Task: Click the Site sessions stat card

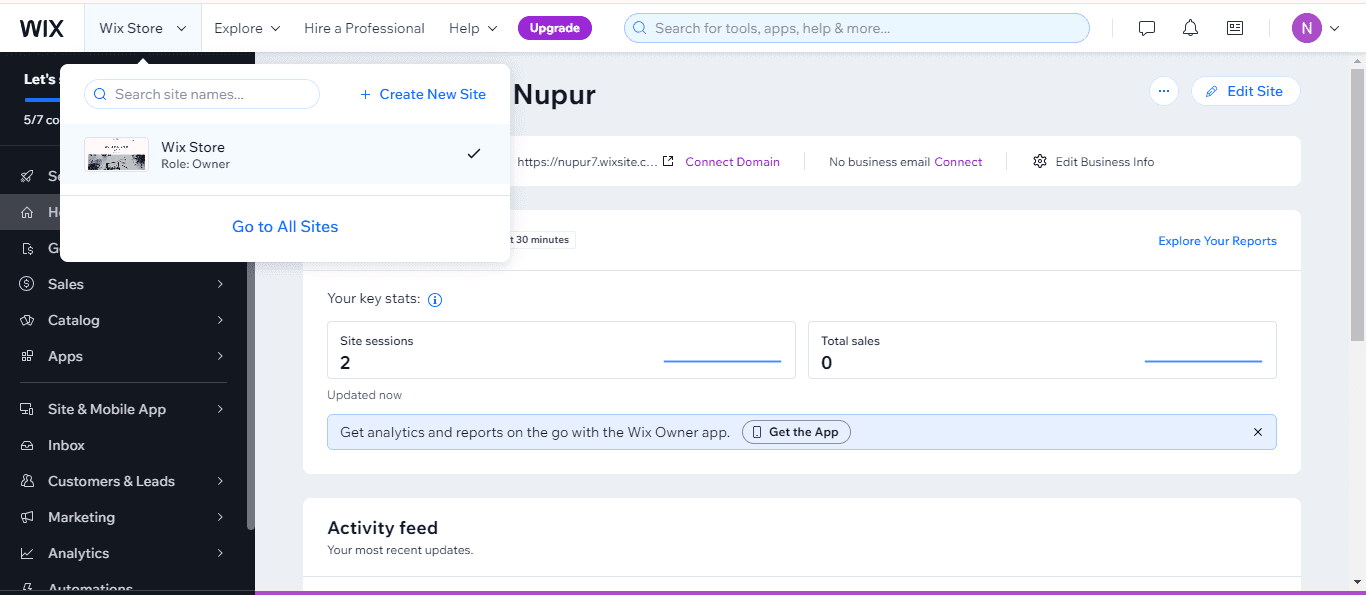Action: [x=561, y=350]
